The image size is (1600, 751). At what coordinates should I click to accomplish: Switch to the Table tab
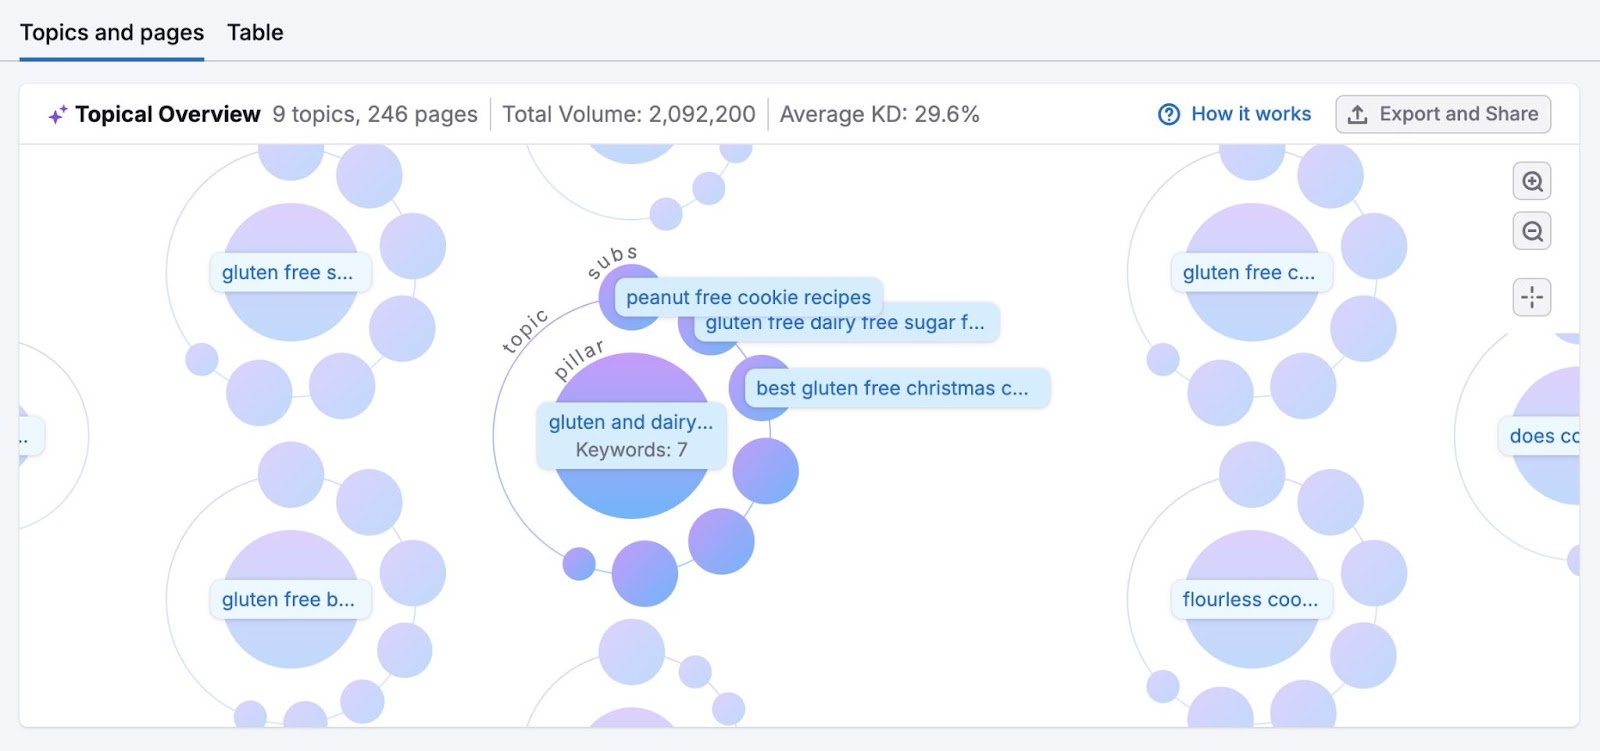click(255, 32)
